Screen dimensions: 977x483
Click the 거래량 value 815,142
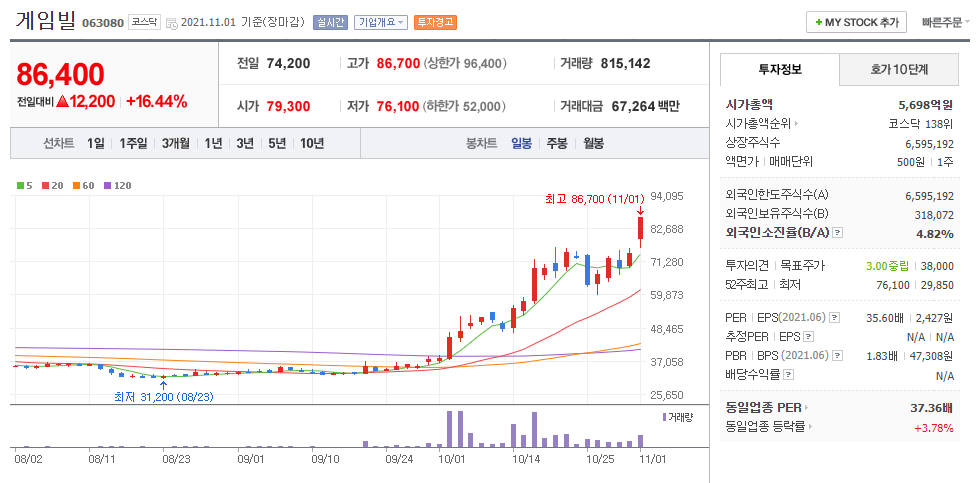[626, 64]
